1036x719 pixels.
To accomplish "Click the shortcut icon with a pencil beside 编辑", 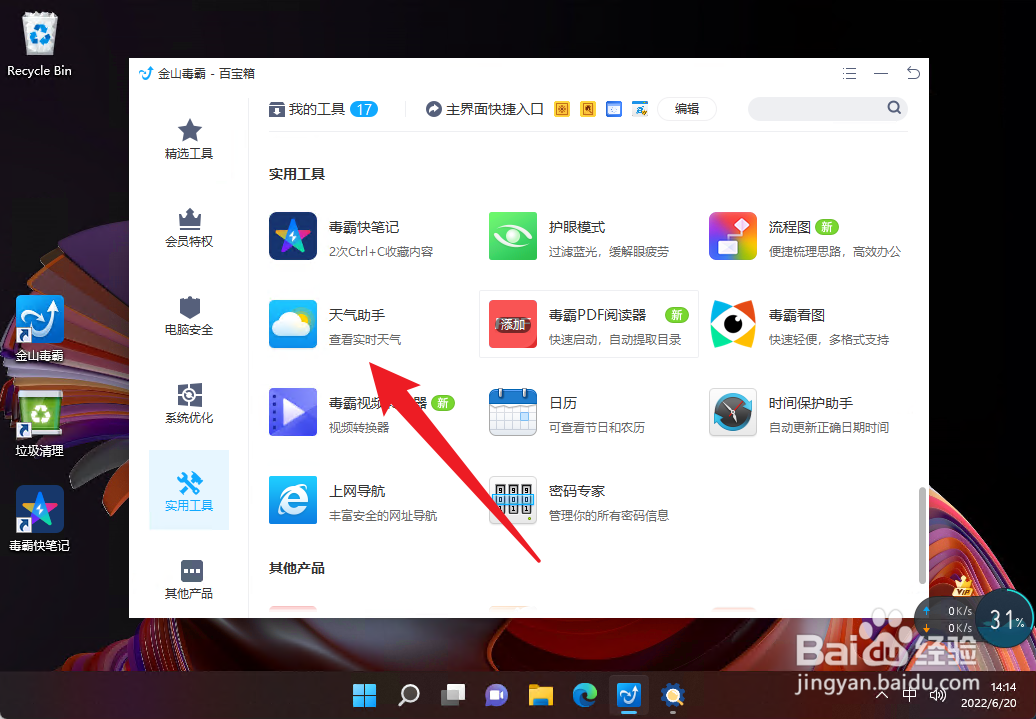I will click(x=640, y=109).
